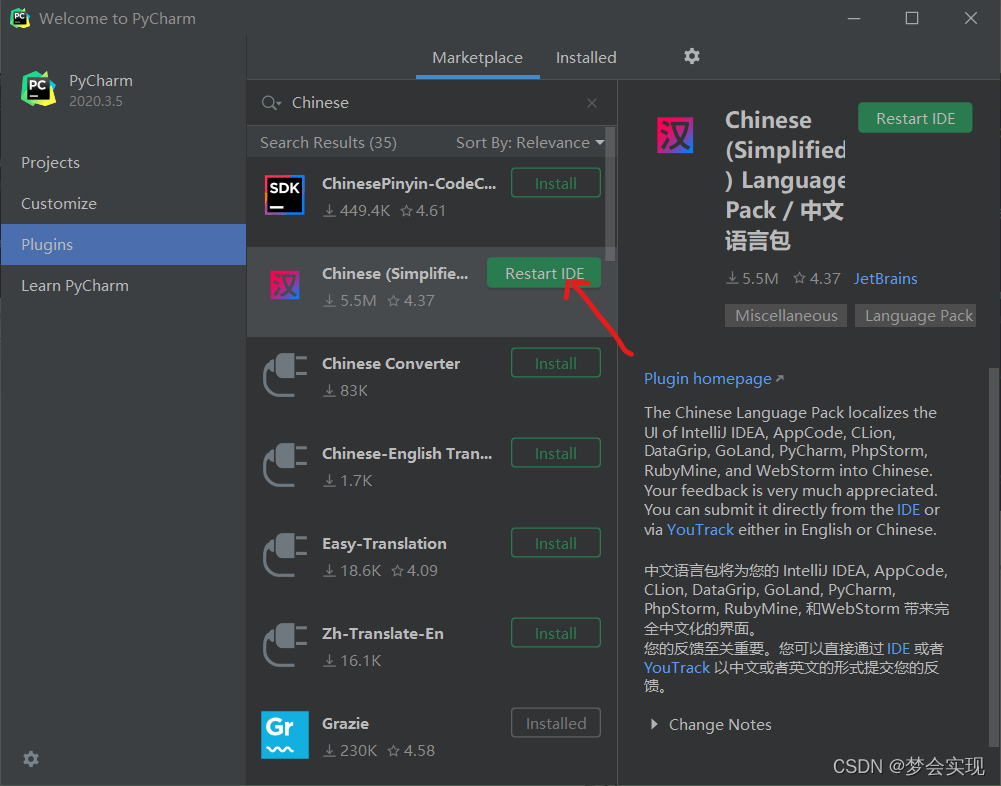1001x786 pixels.
Task: Clear the Chinese search text with X
Action: click(x=592, y=103)
